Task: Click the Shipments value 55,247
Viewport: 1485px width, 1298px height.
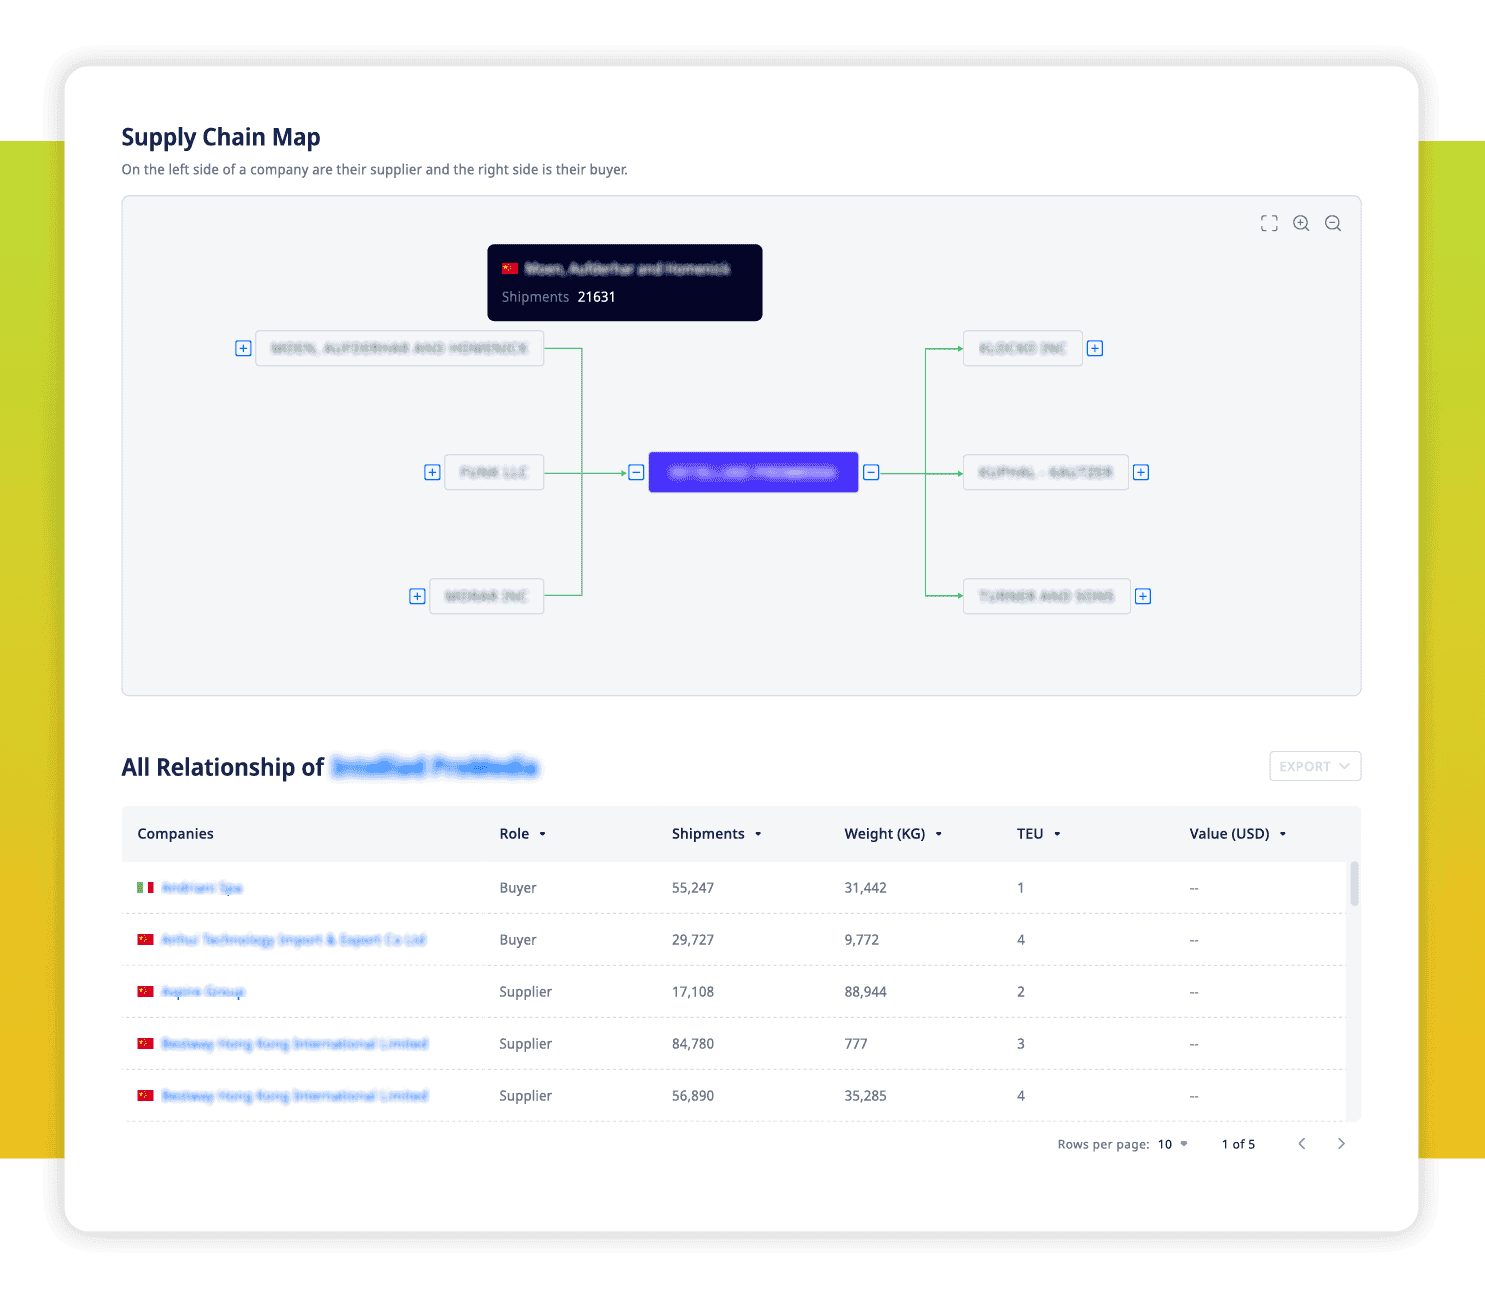Action: [x=693, y=888]
